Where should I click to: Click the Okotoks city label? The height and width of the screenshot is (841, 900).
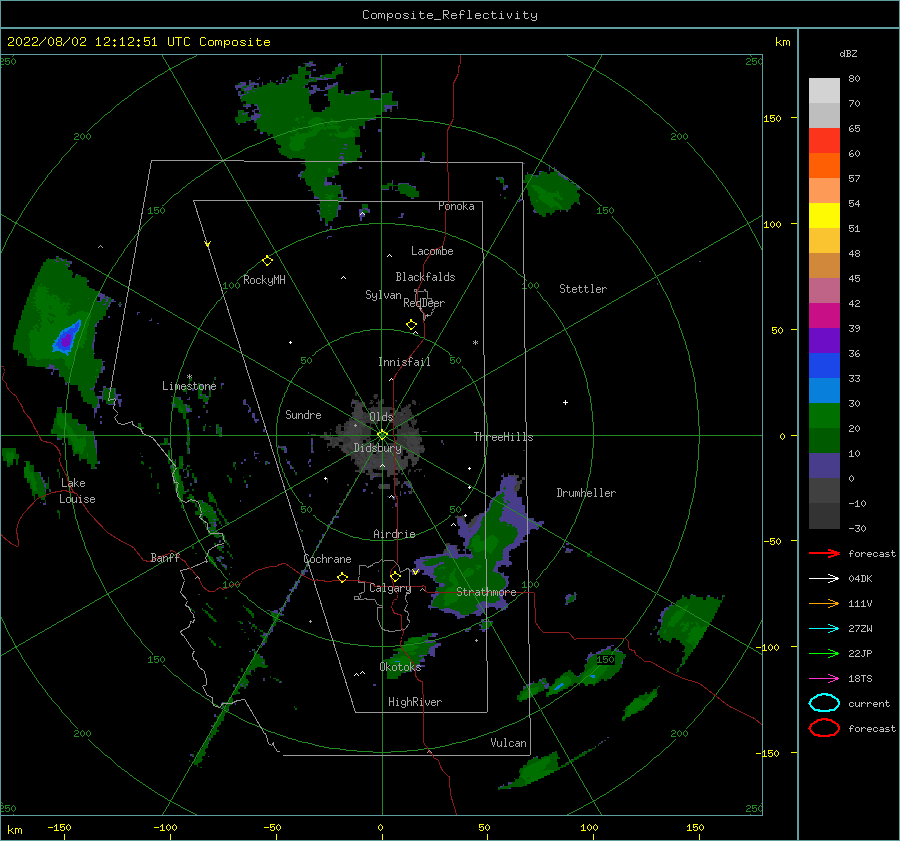(400, 666)
